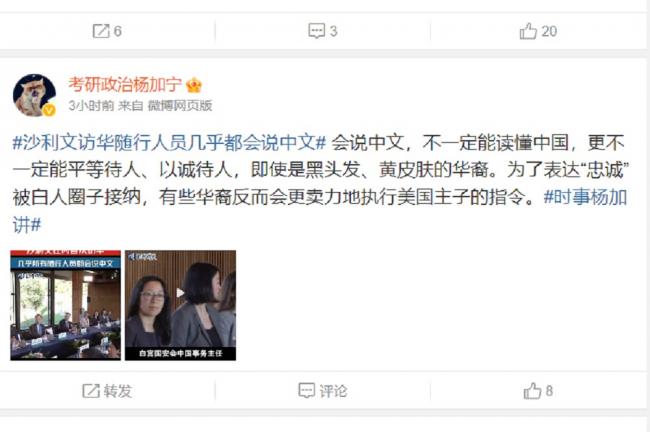The width and height of the screenshot is (650, 432).
Task: Click the 转发 text label
Action: click(118, 391)
